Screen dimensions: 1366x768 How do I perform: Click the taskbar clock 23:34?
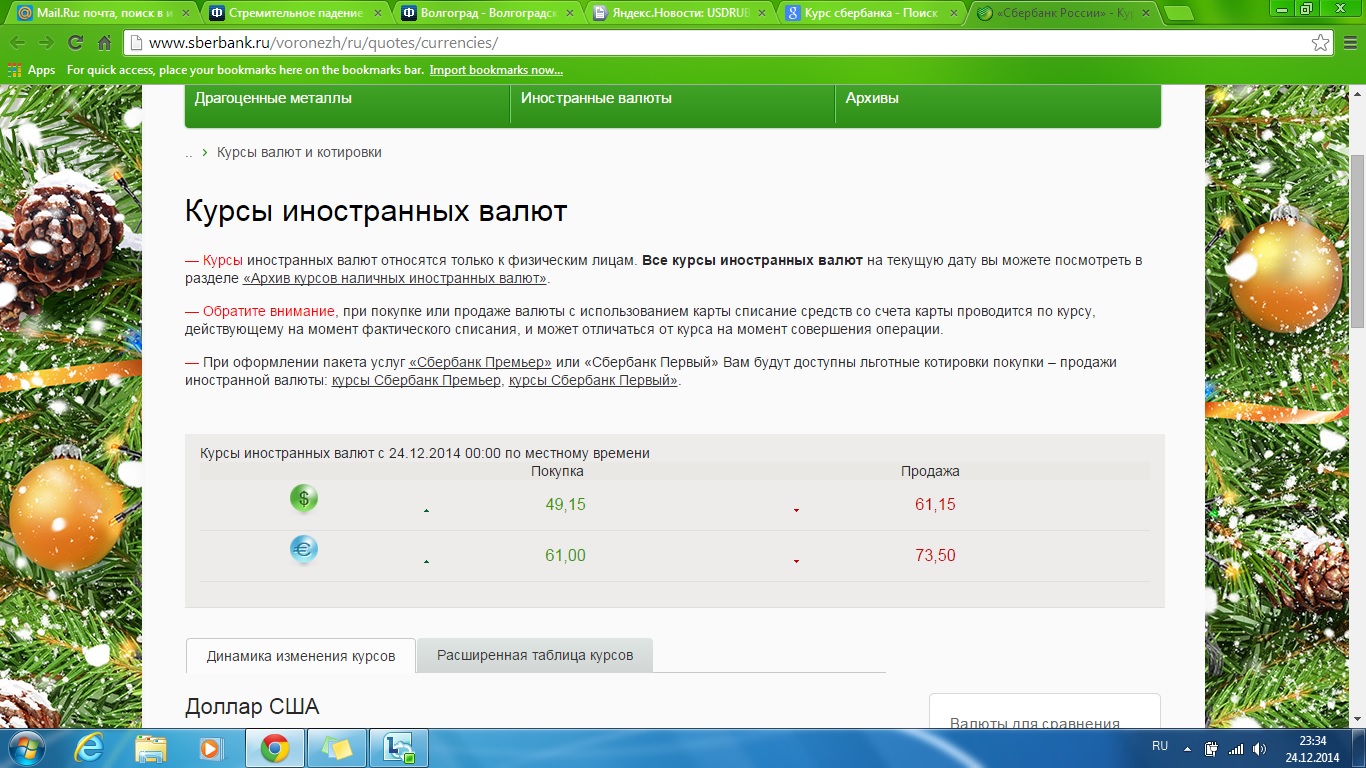pos(1313,740)
